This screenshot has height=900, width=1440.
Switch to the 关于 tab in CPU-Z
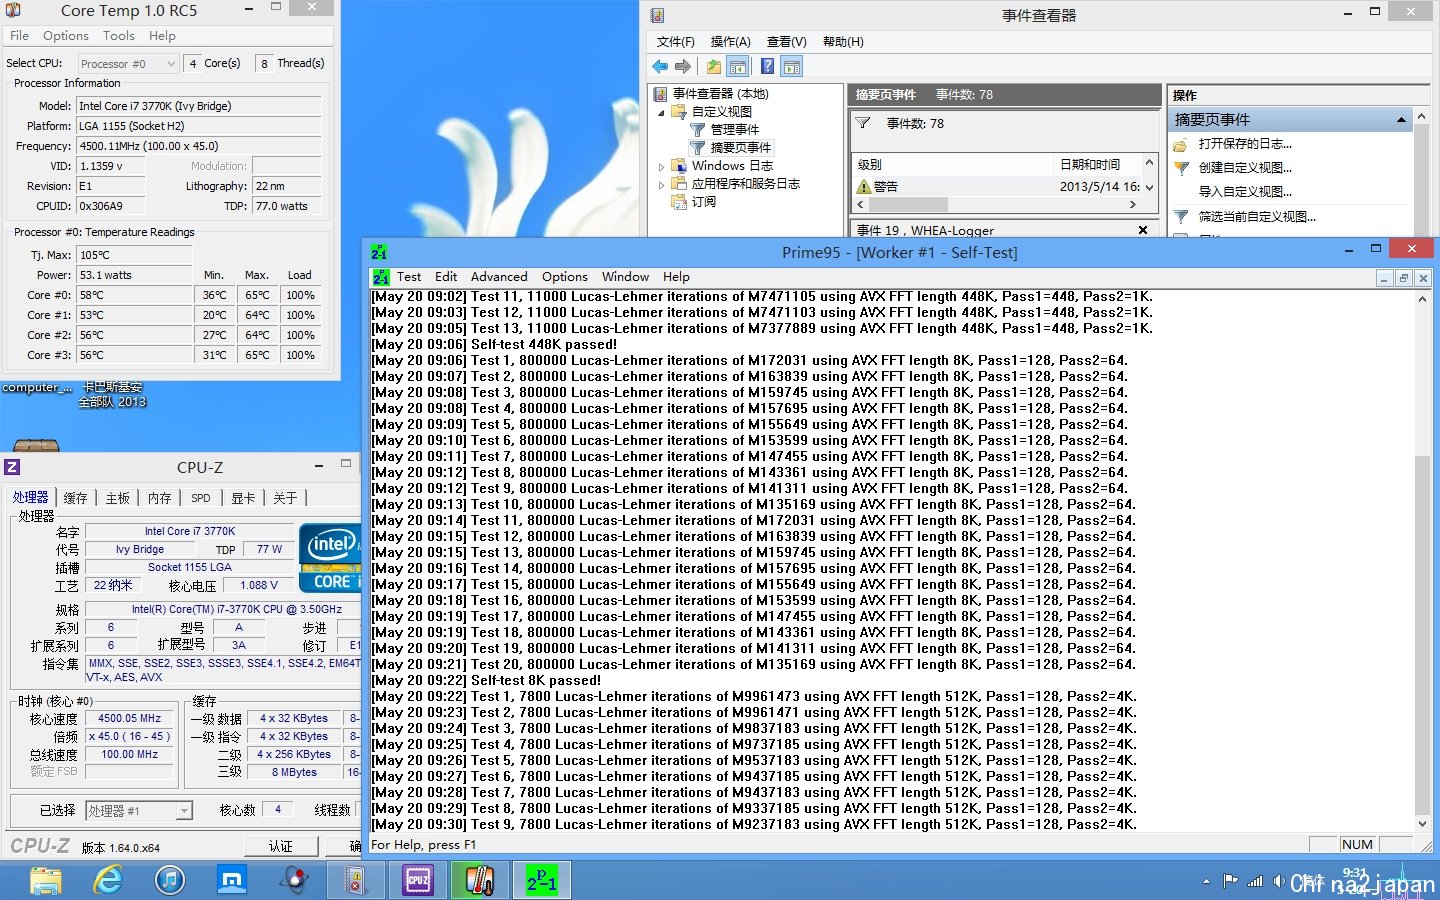pyautogui.click(x=285, y=498)
